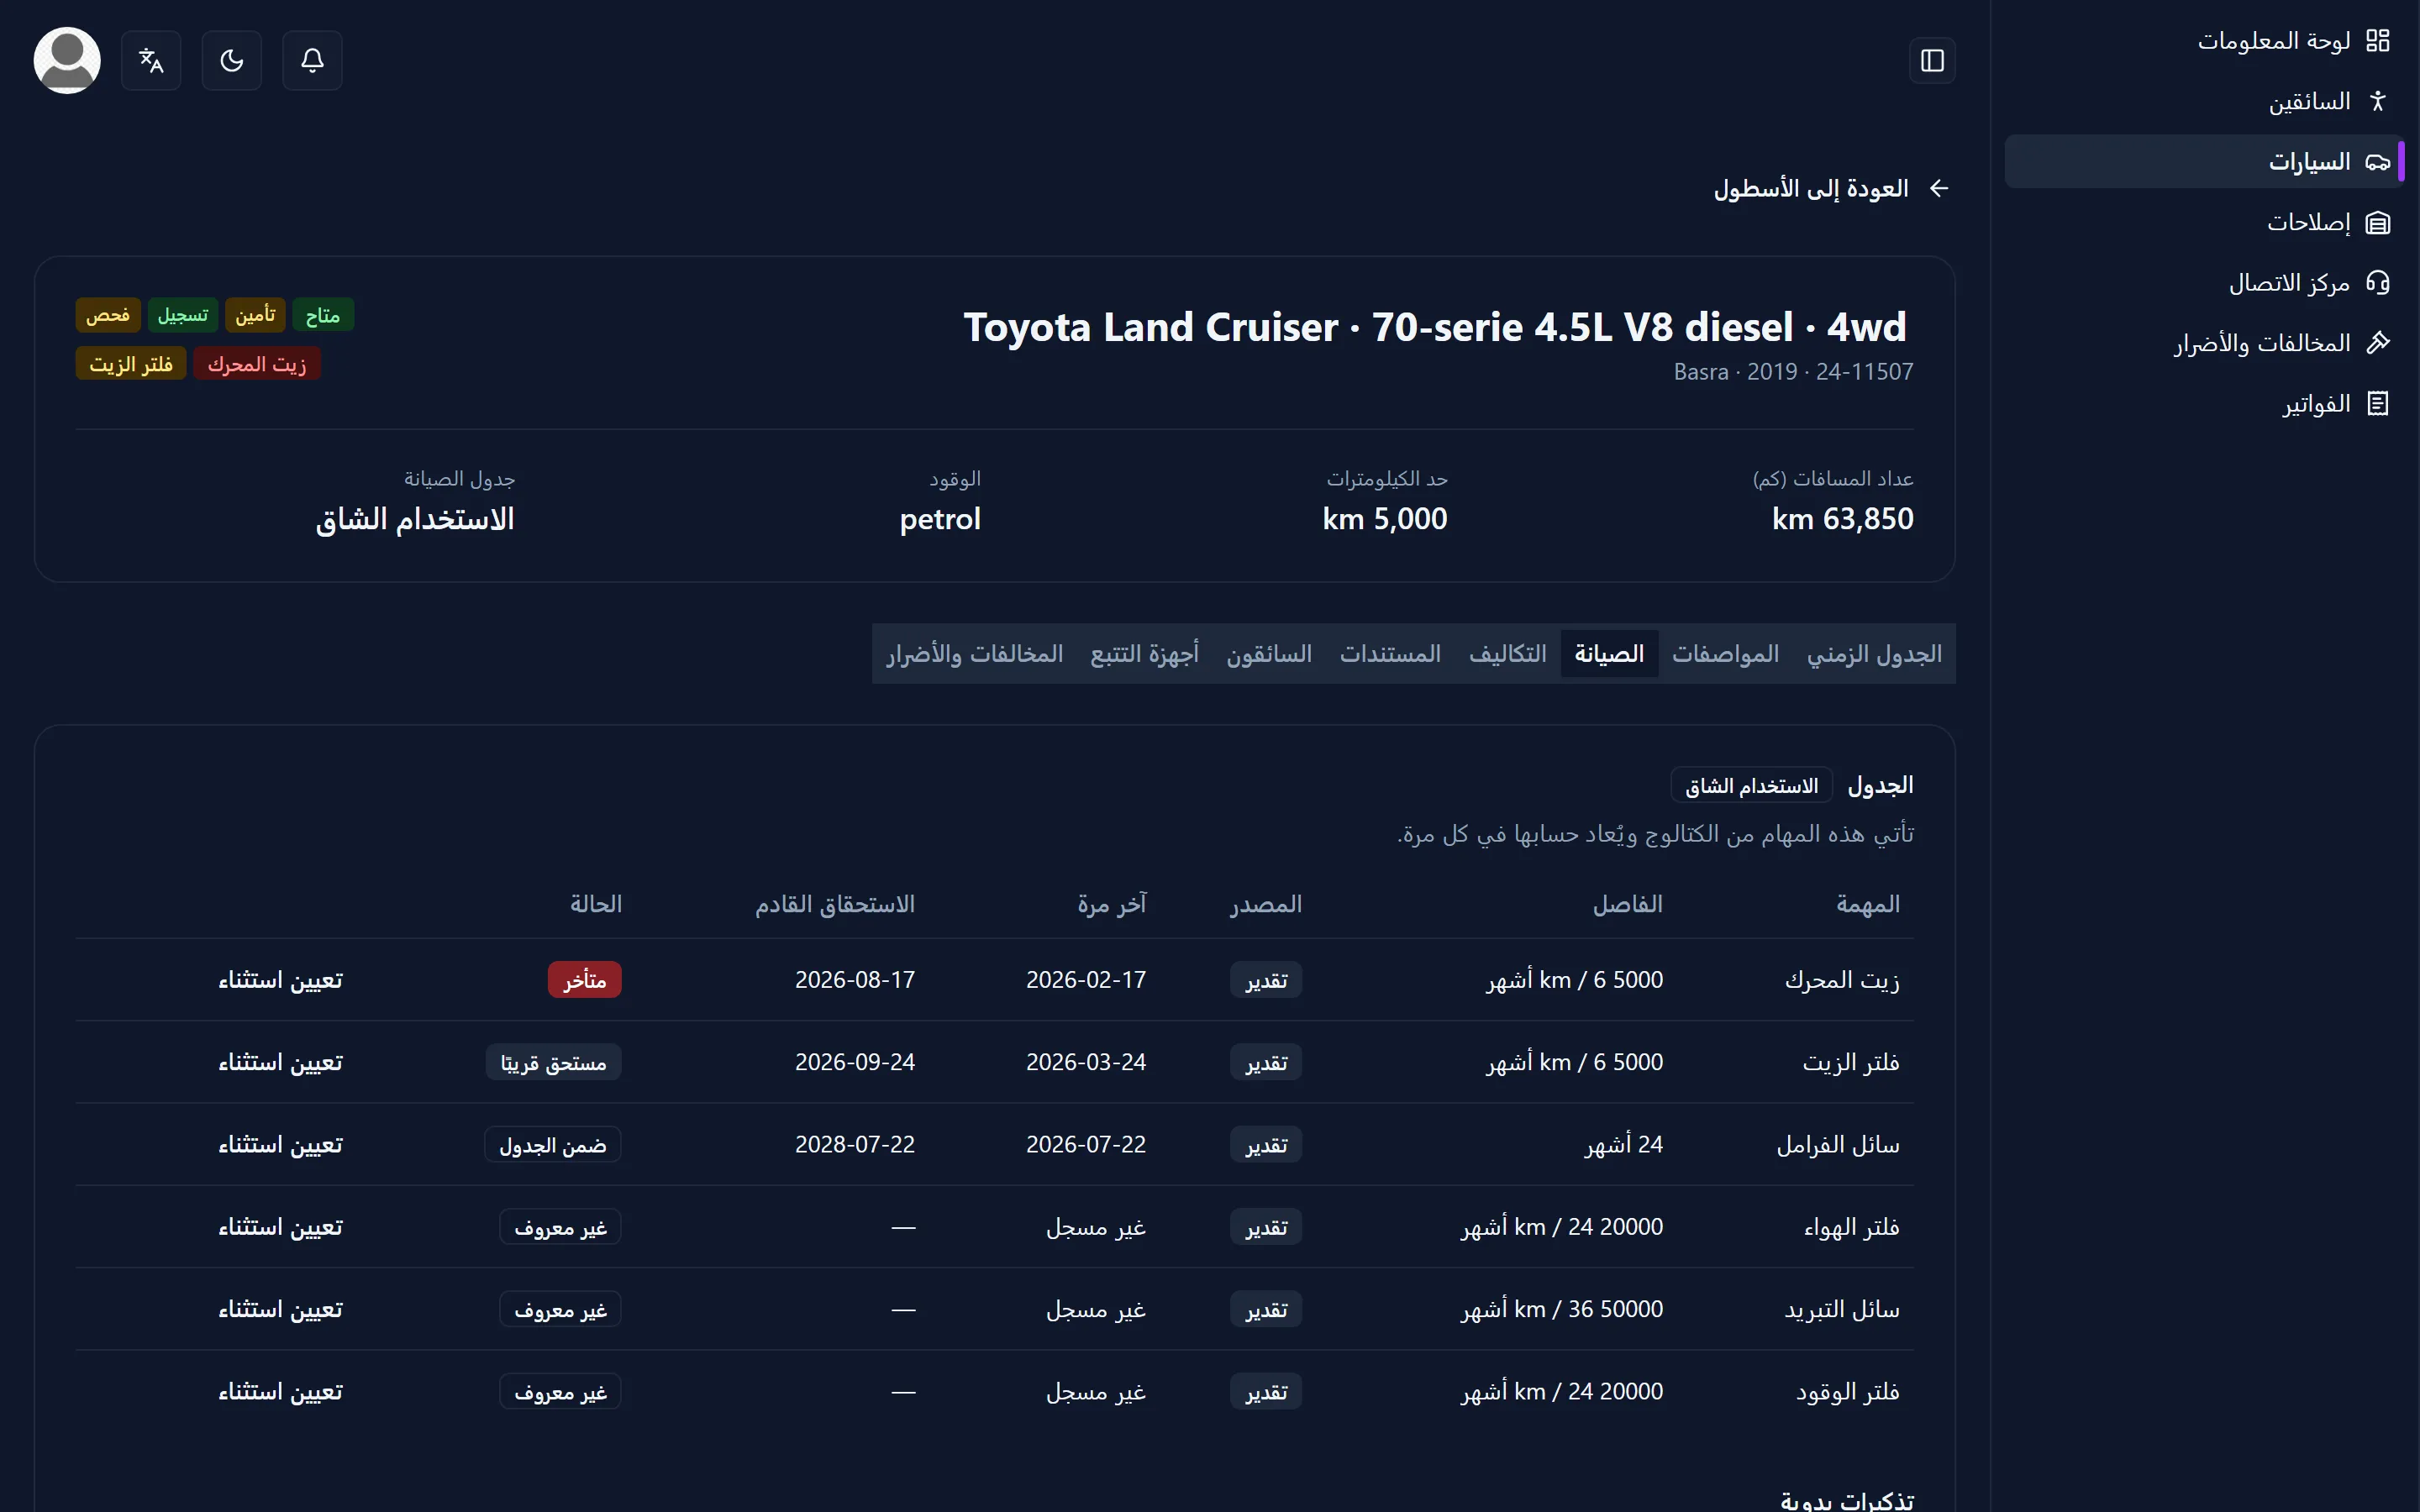Click the متاح status badge
Viewport: 2420px width, 1512px height.
[x=323, y=315]
